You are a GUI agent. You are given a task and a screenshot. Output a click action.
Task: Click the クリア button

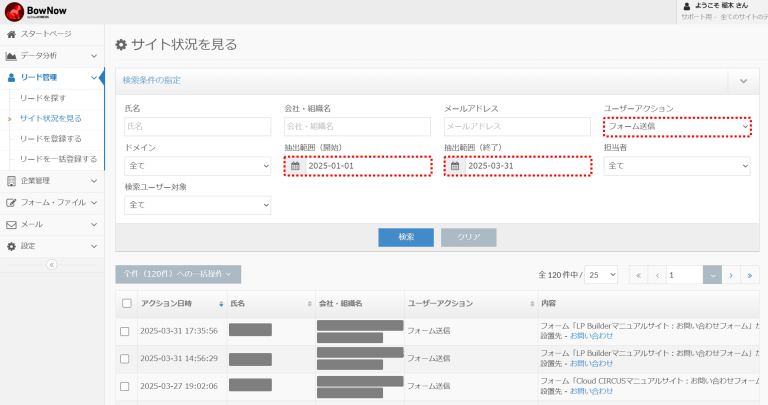[469, 237]
